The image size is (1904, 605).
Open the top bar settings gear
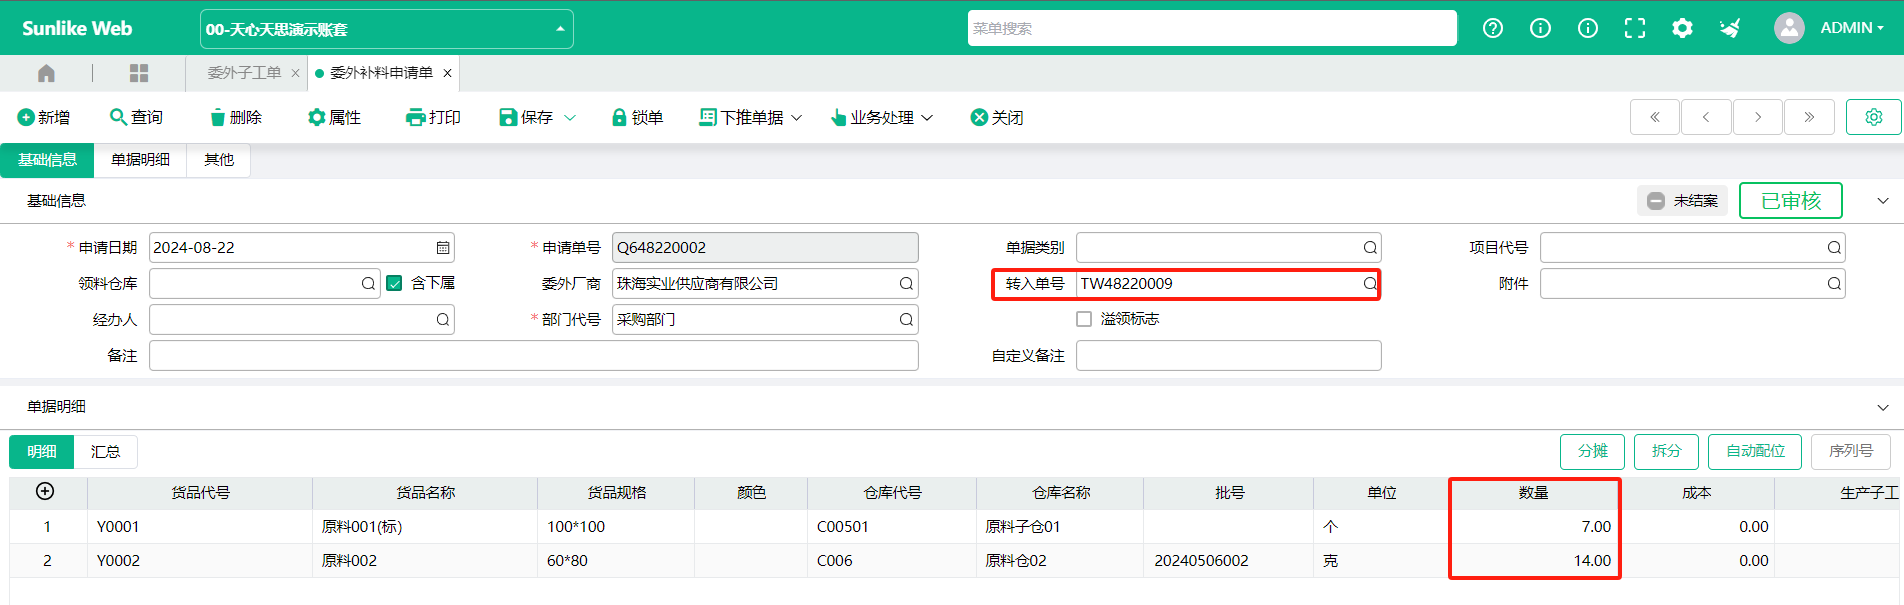click(x=1682, y=28)
